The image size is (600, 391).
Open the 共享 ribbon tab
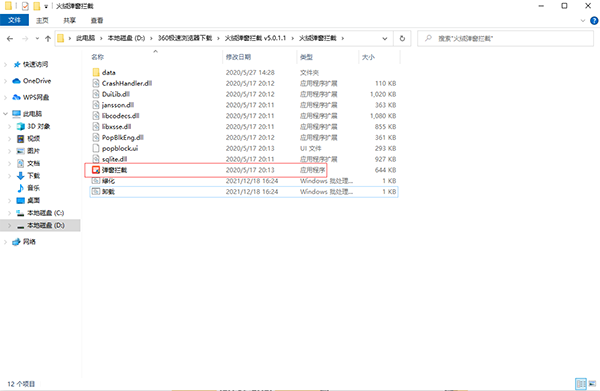click(x=70, y=20)
